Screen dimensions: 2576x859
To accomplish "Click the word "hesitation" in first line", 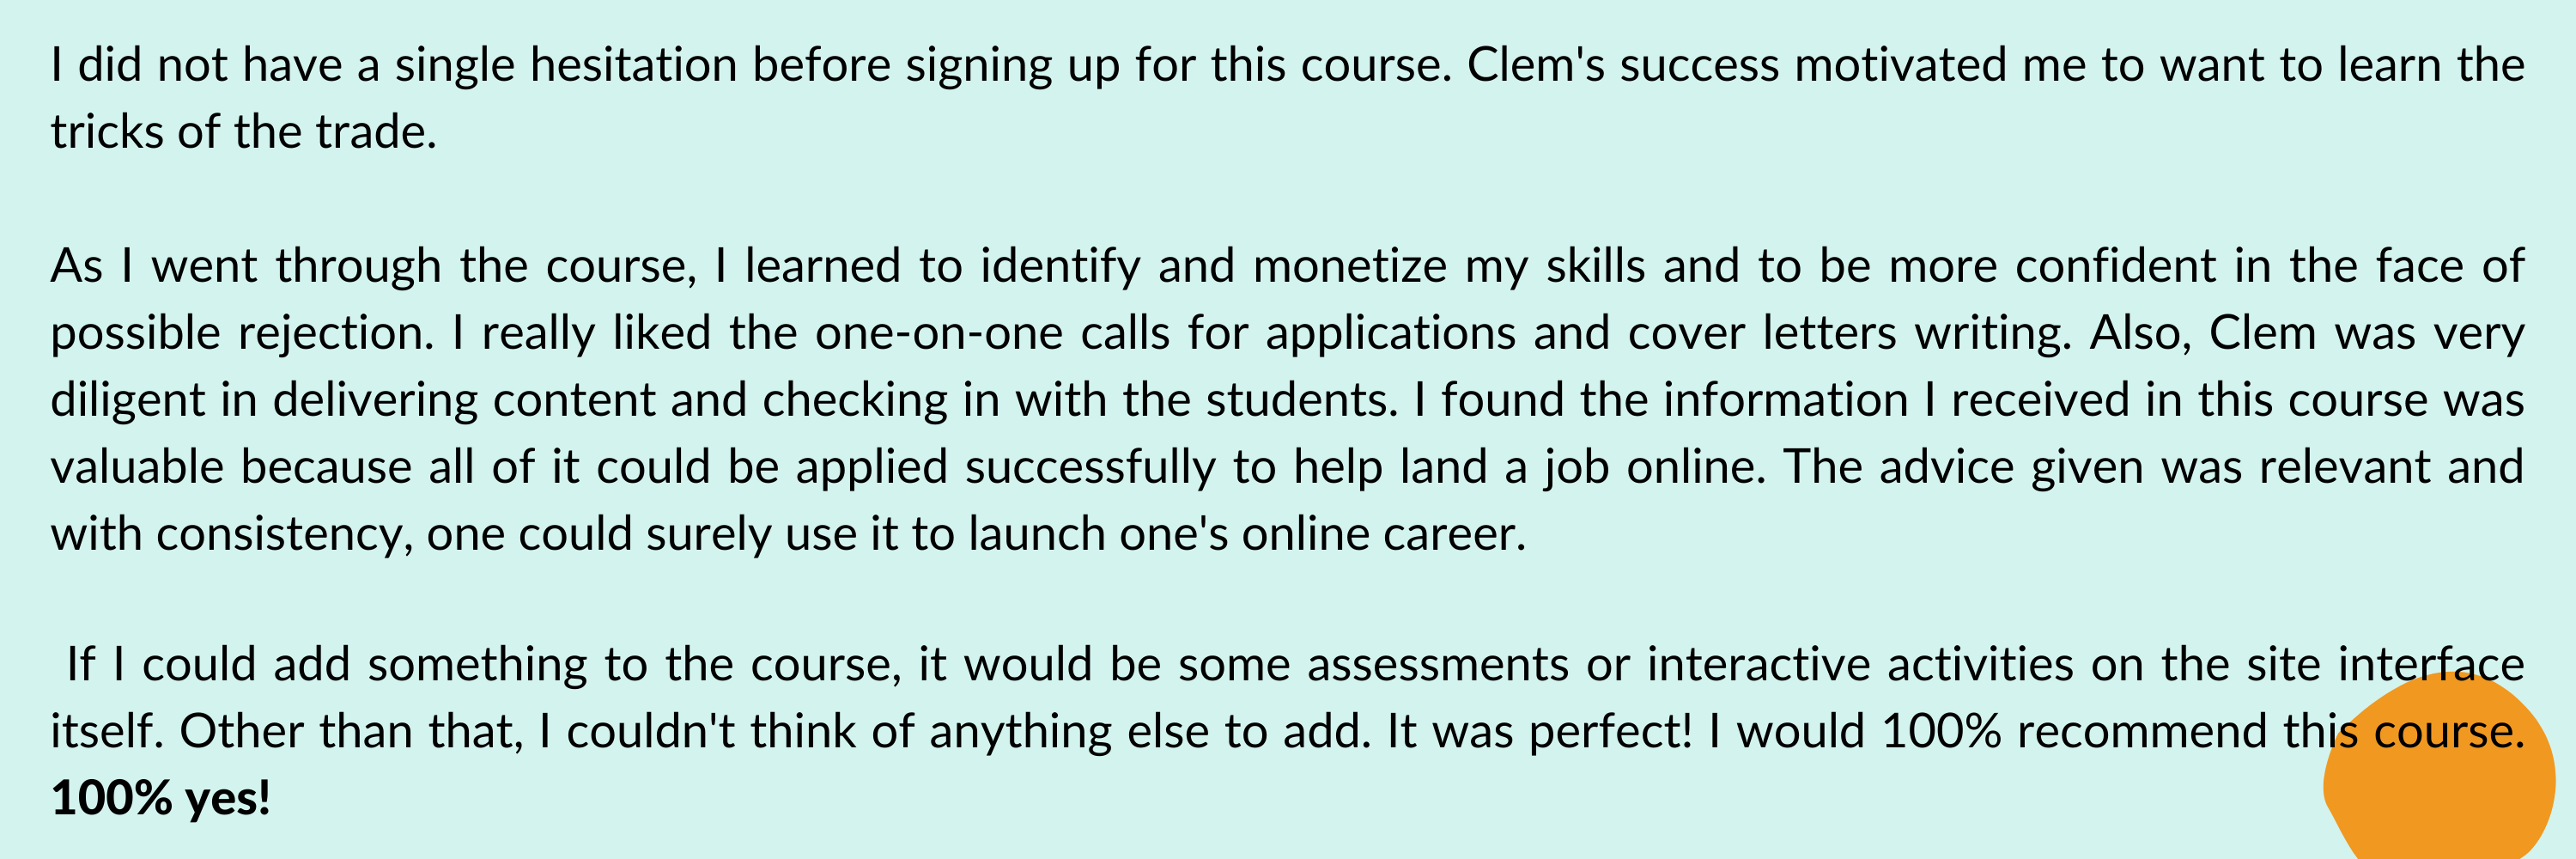I will [634, 65].
